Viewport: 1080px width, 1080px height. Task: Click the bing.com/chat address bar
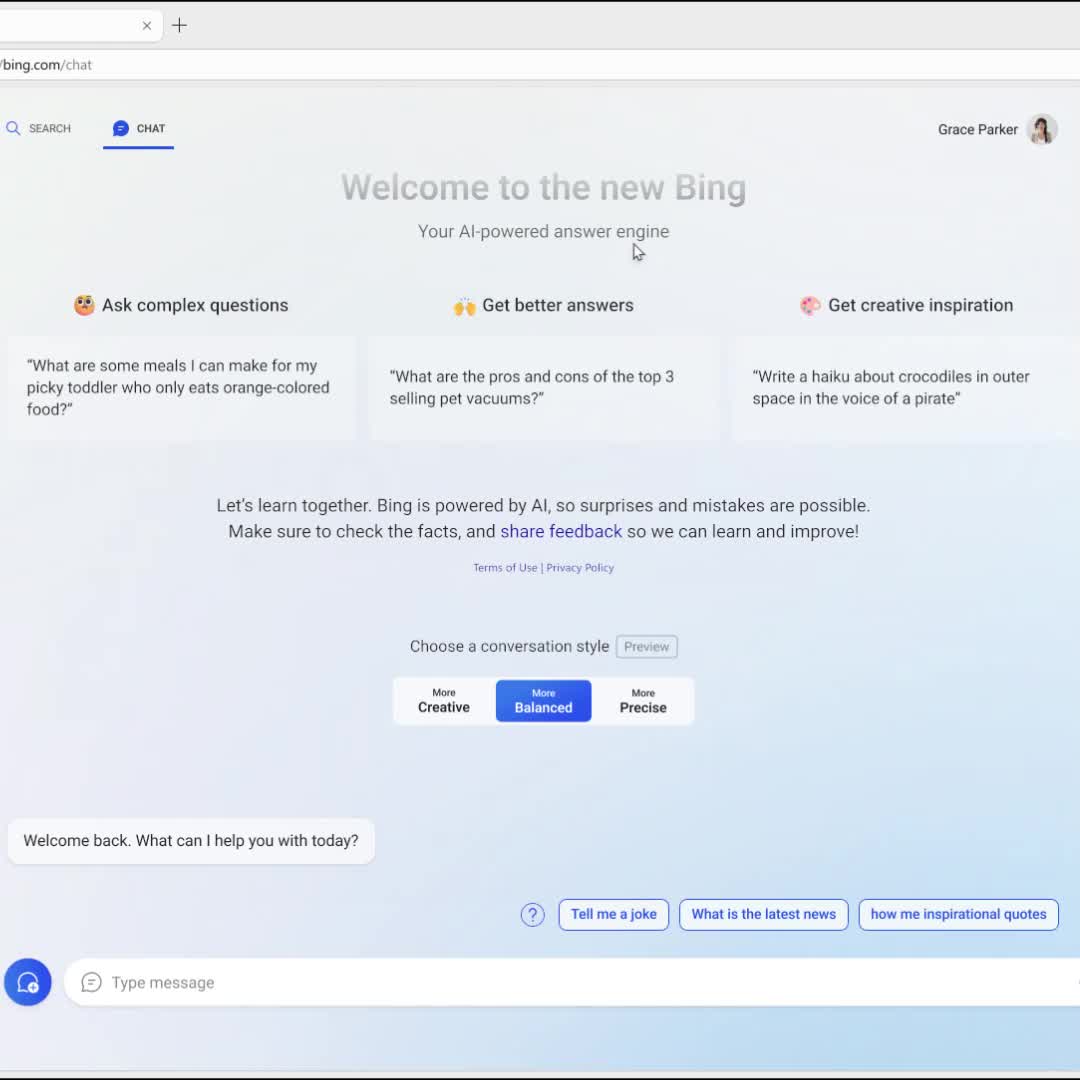[540, 65]
